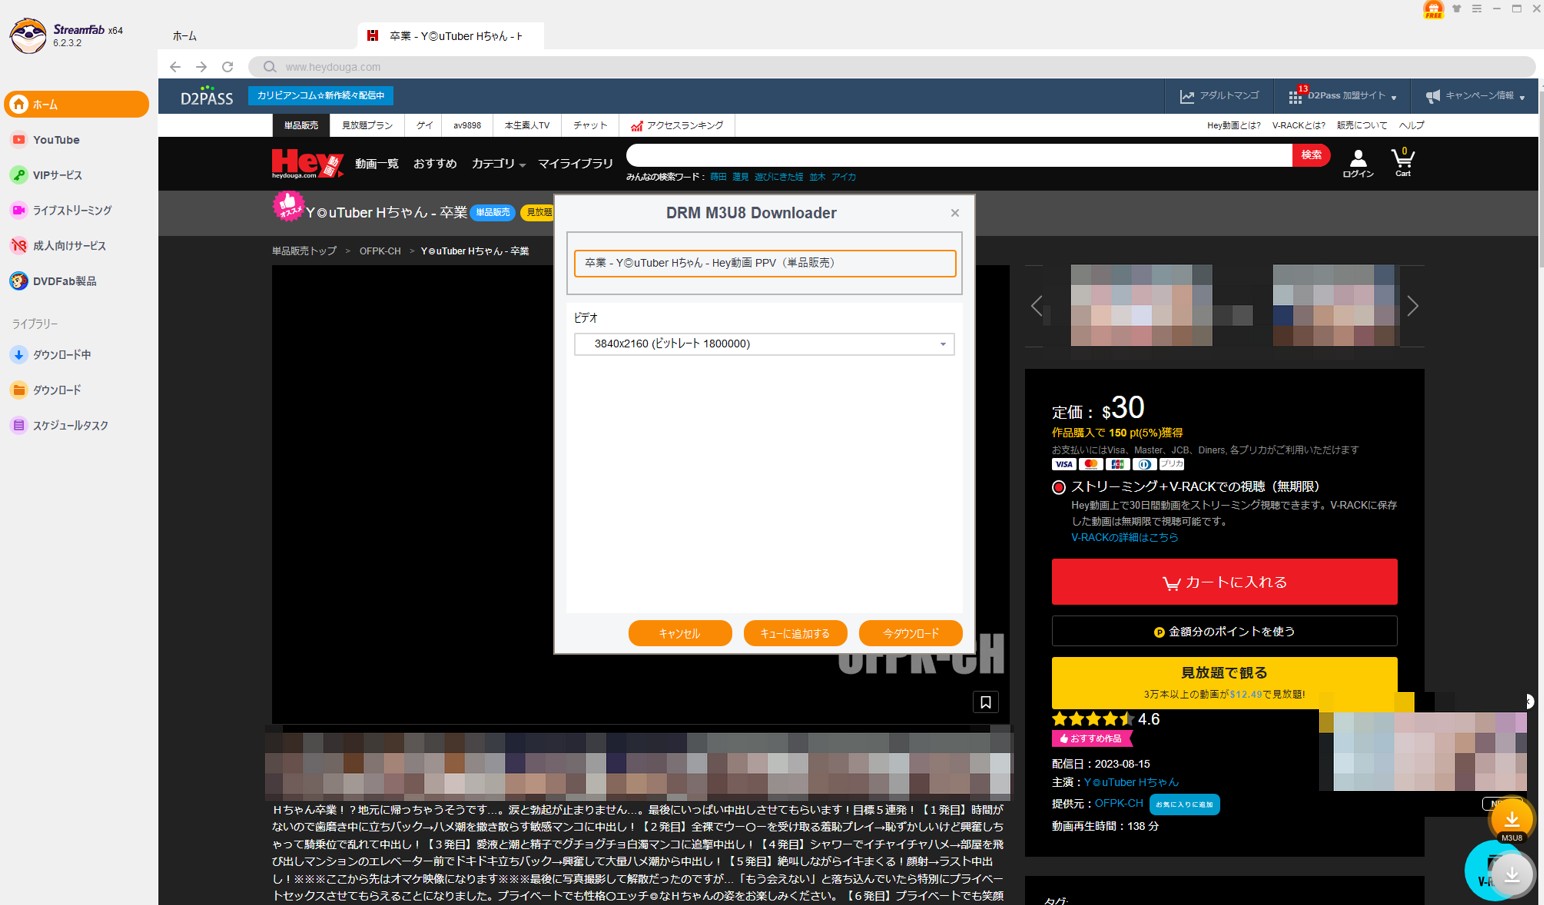Open おすすめ nav menu
The image size is (1544, 905).
(435, 164)
